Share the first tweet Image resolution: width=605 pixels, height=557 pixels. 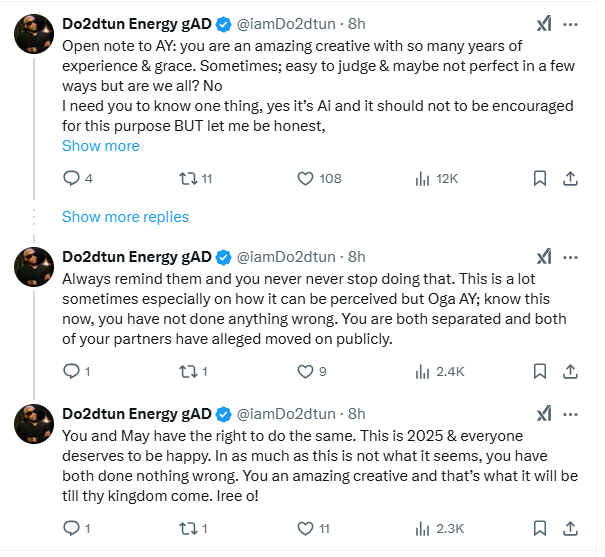point(570,178)
